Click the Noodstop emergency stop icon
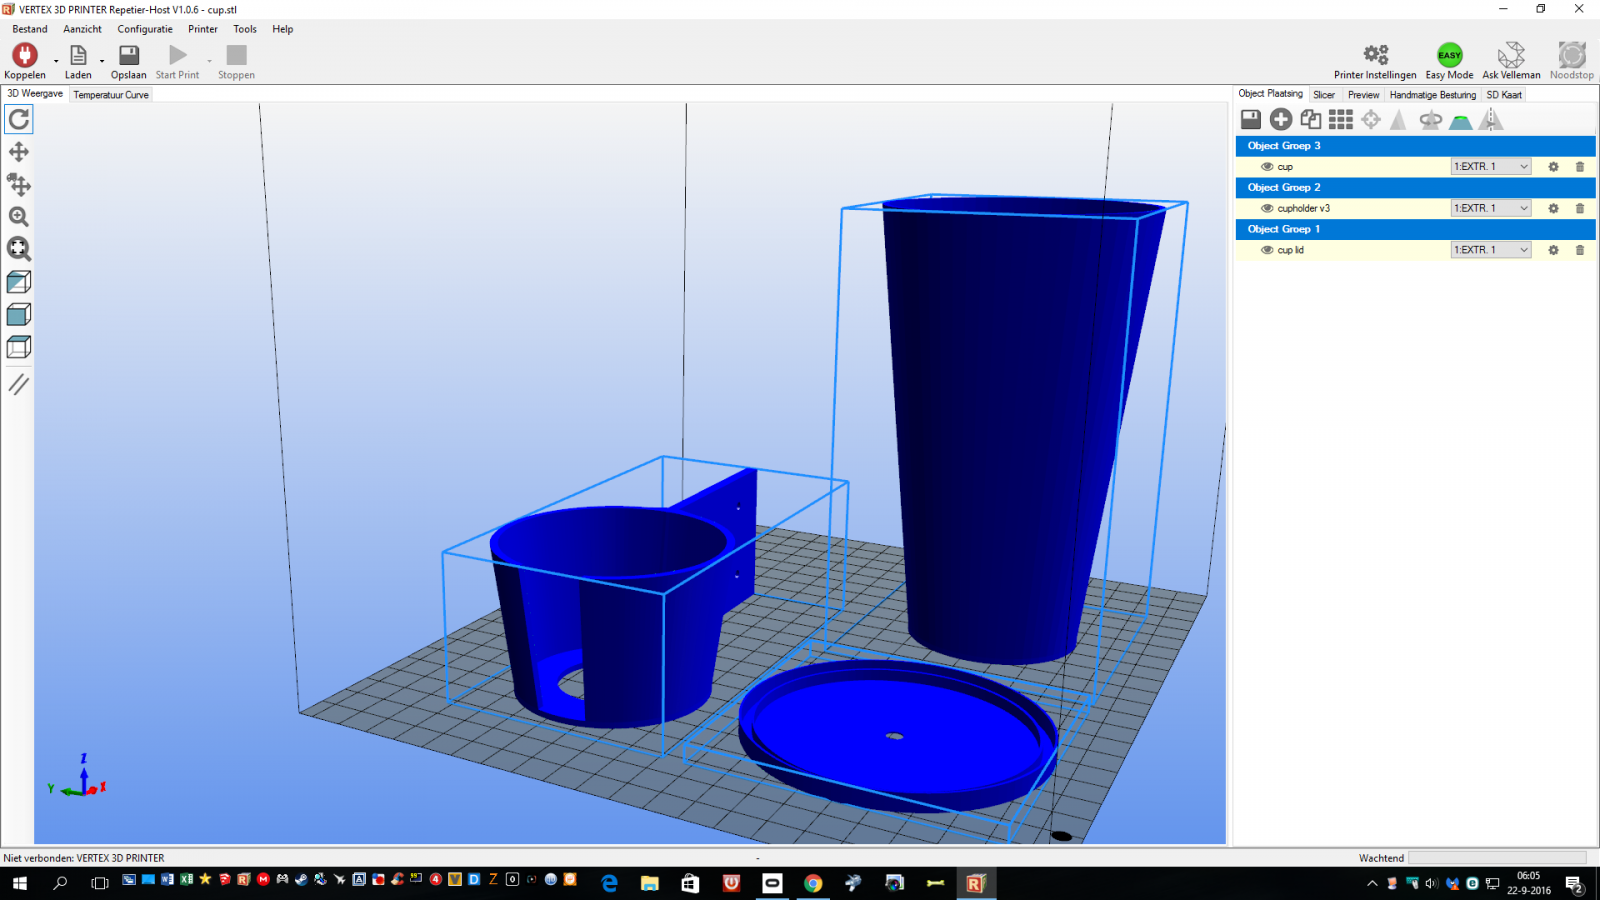The height and width of the screenshot is (900, 1600). click(x=1572, y=54)
